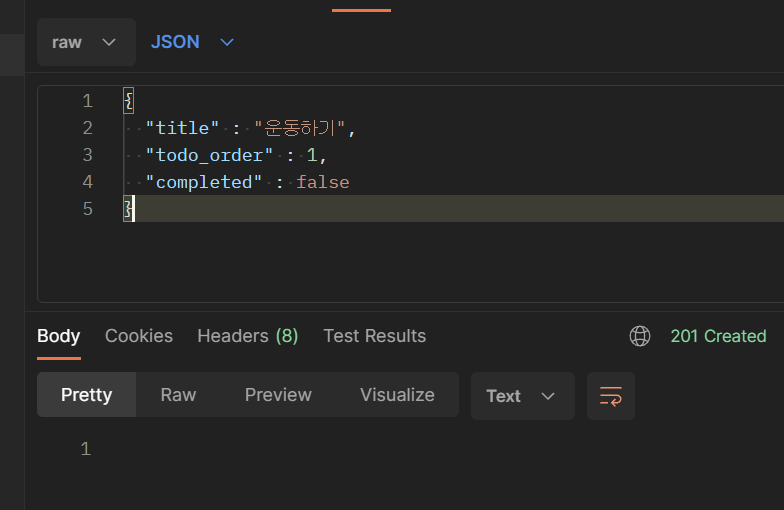Click the "title" key in request body
Image resolution: width=784 pixels, height=510 pixels.
pos(182,128)
